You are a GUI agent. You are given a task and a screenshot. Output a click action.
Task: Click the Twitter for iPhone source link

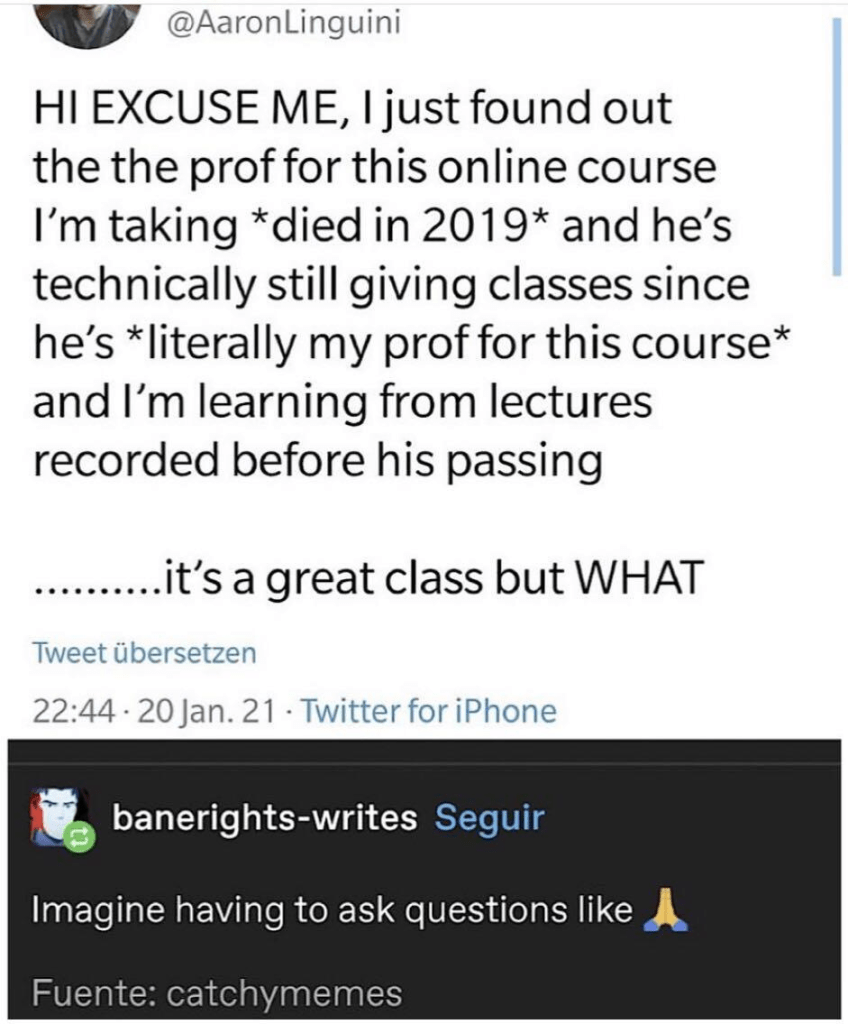[x=428, y=712]
